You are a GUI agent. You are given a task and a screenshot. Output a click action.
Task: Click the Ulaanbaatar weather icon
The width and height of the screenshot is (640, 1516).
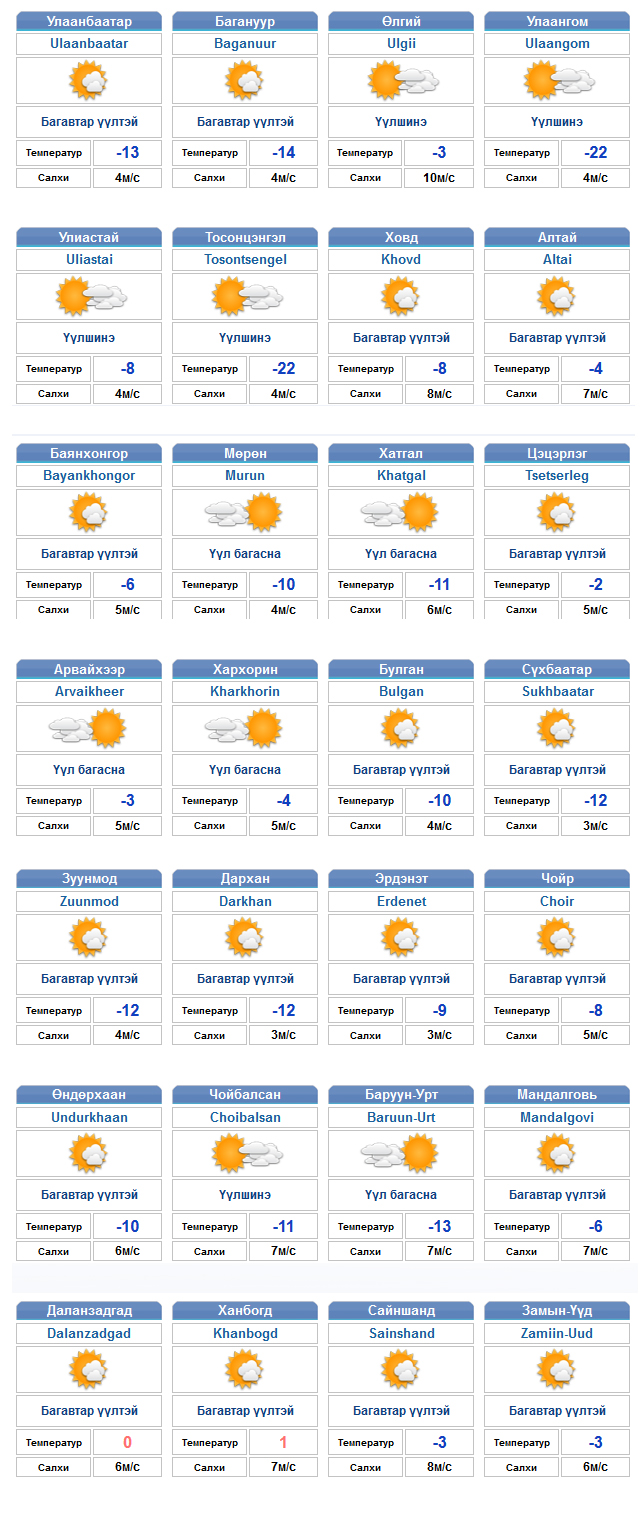point(88,80)
